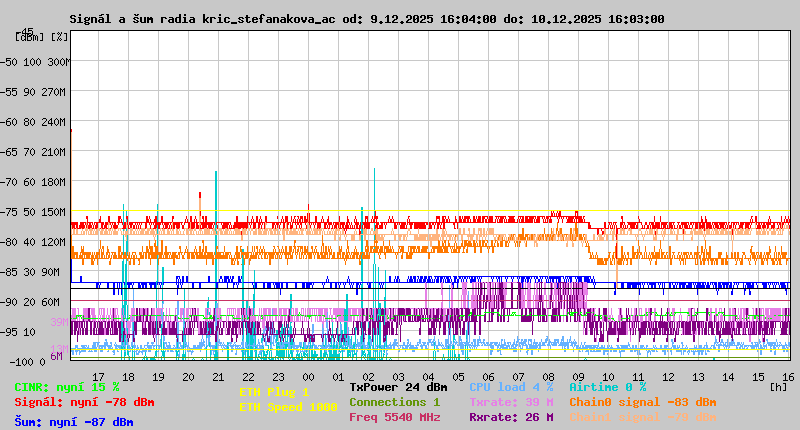
Task: Select the cyan Airtime 0 % legend entry
Action: 607,386
